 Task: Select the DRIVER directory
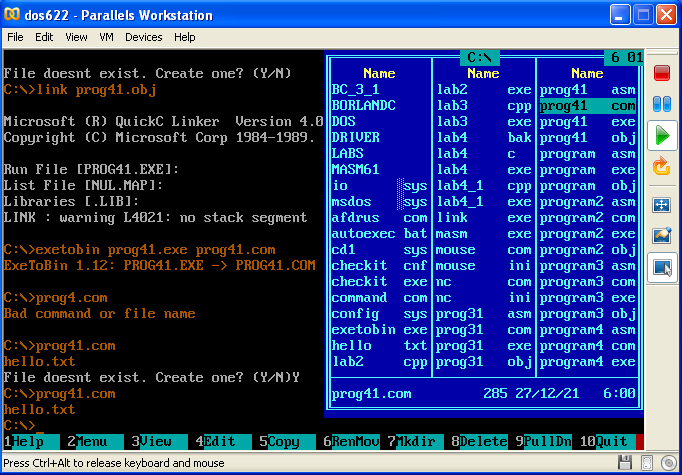tap(381, 137)
